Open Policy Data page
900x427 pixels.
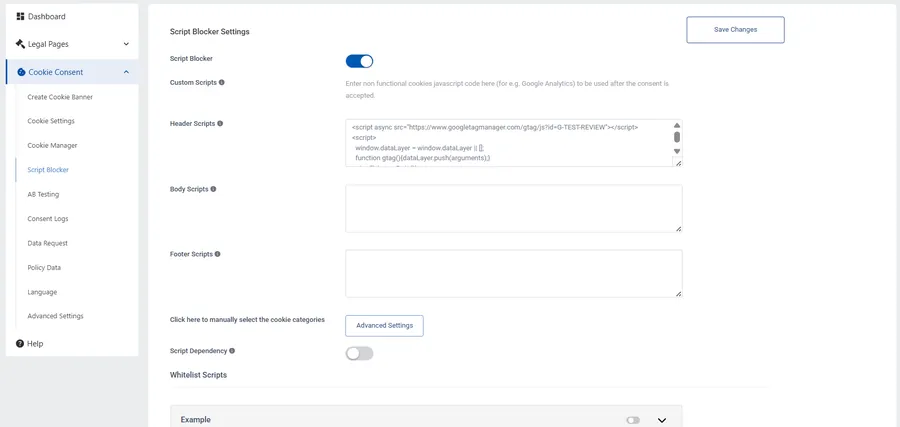coord(44,267)
